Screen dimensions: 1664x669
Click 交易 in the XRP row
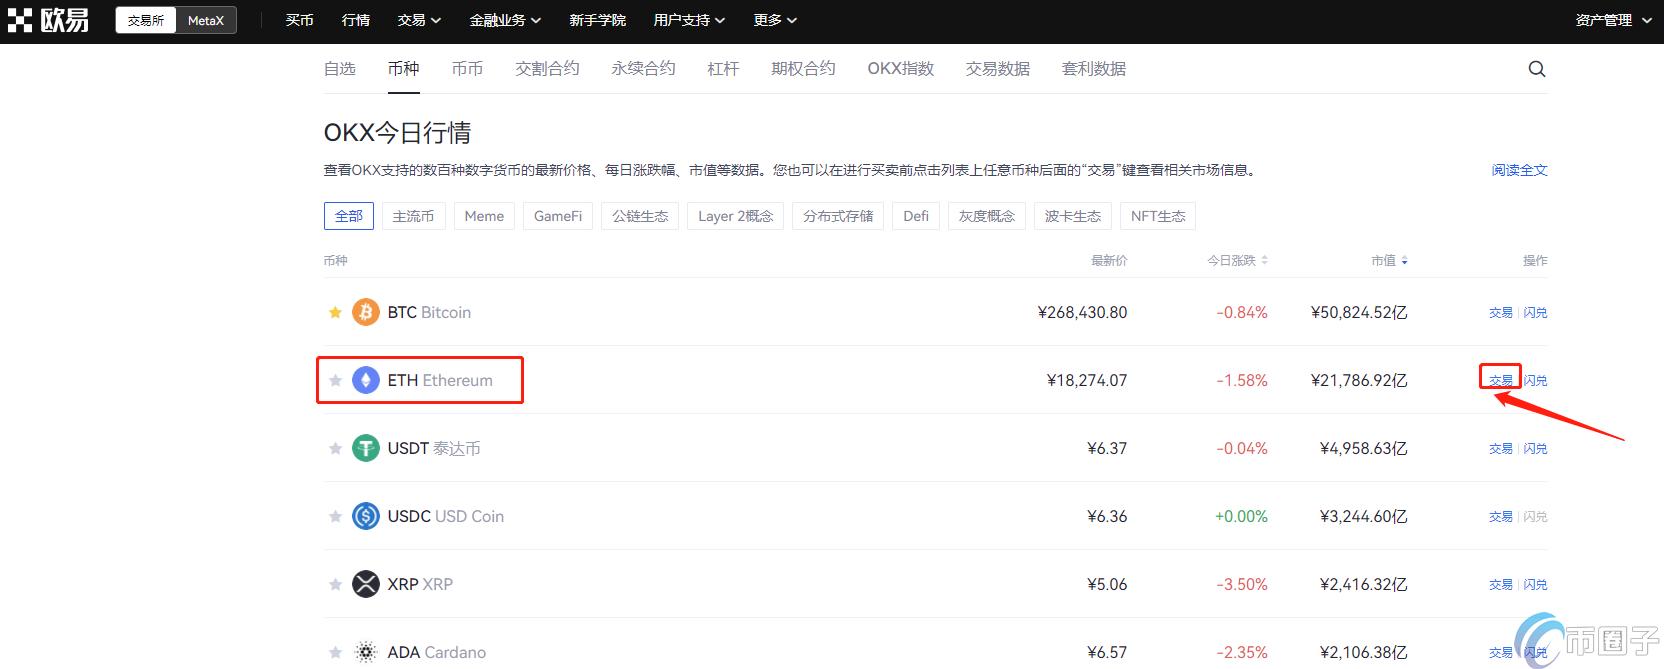coord(1501,585)
